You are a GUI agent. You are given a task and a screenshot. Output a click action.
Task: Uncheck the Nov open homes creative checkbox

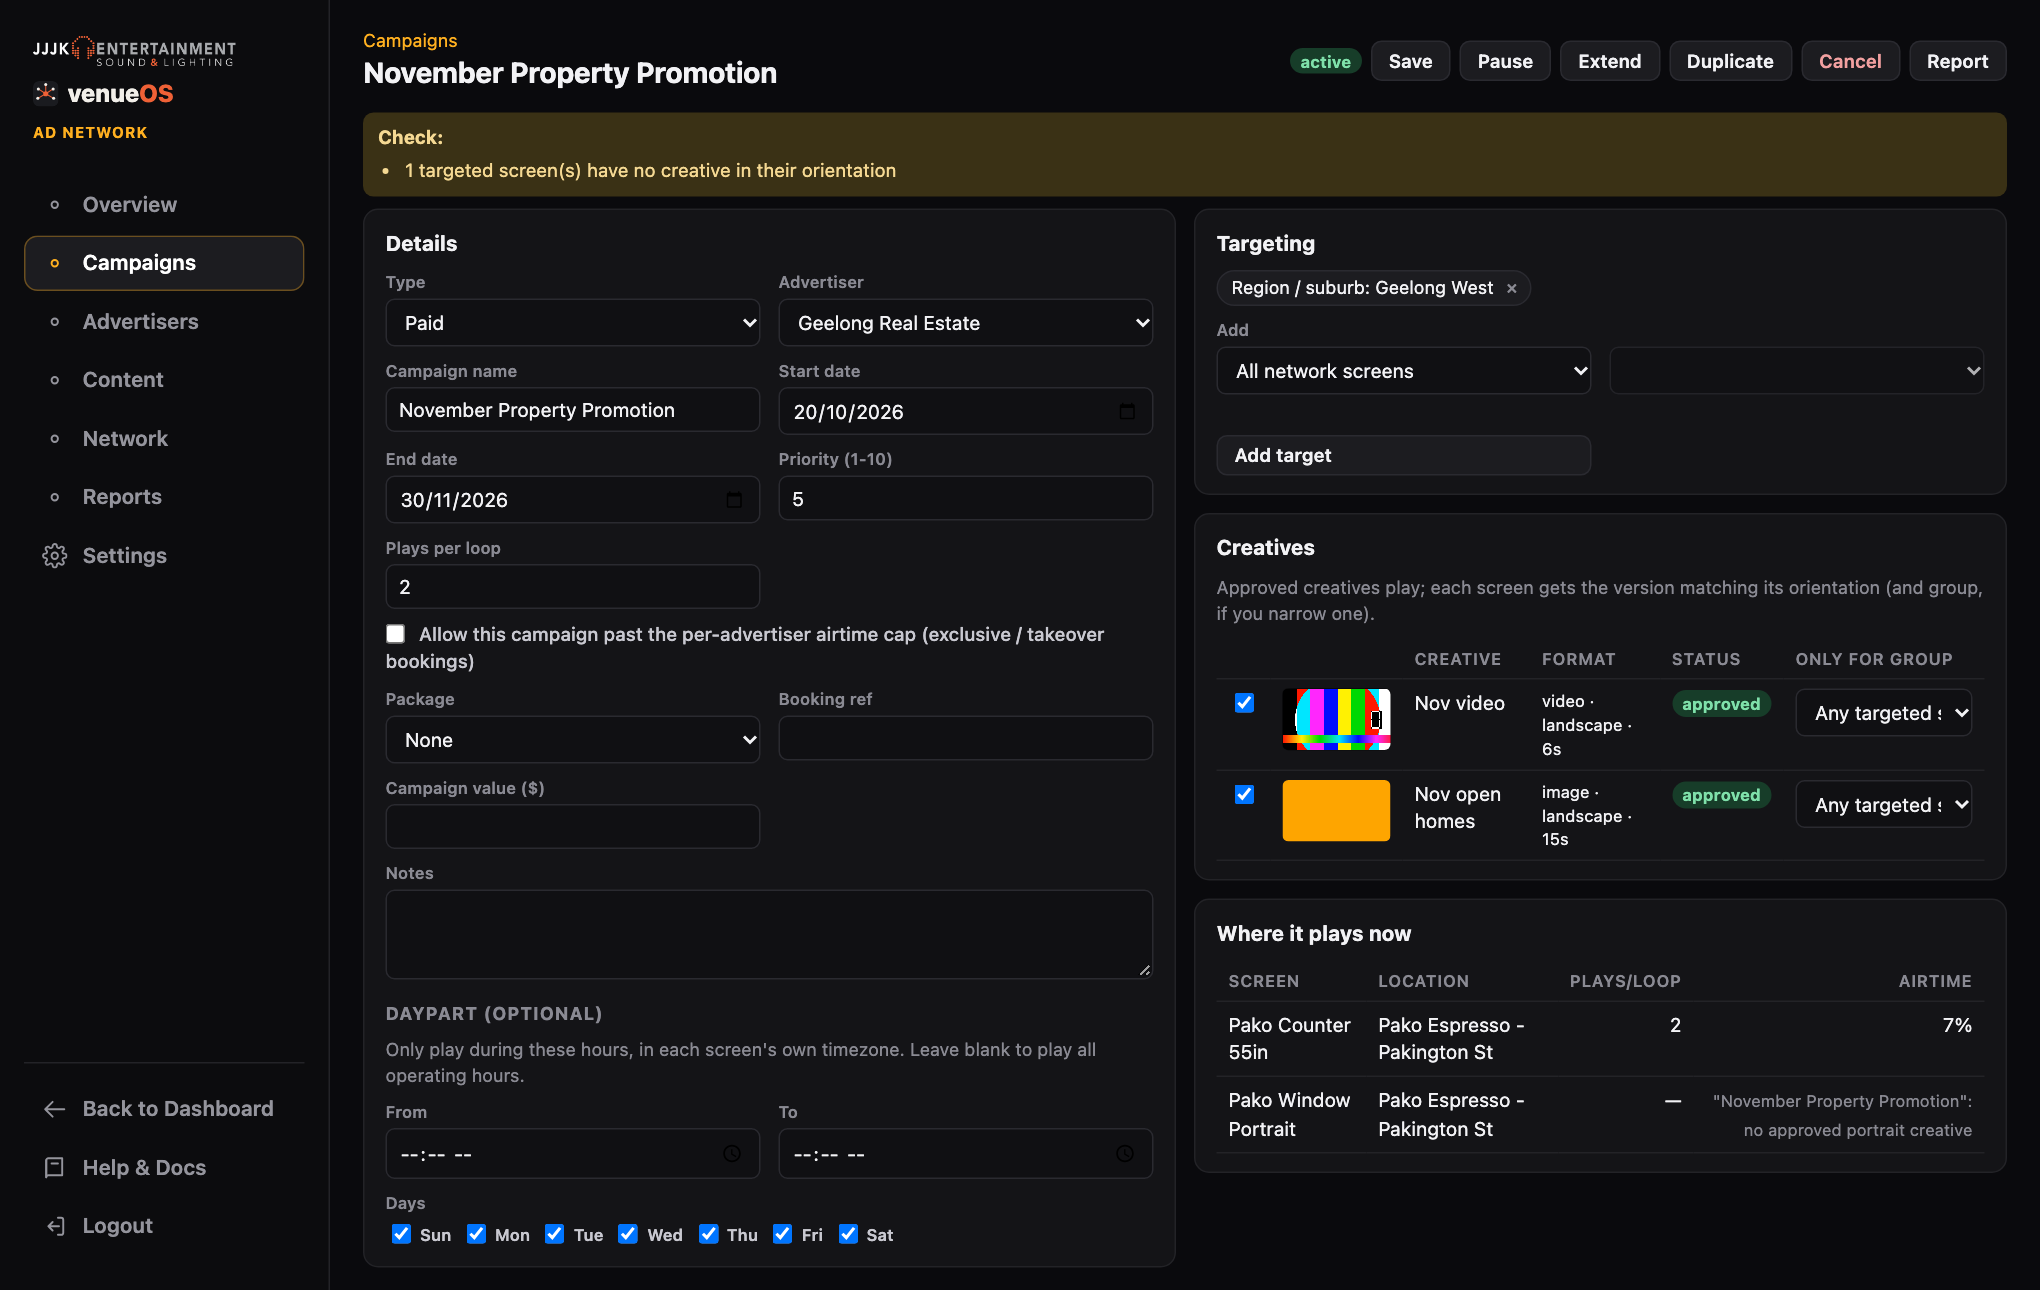(1244, 794)
